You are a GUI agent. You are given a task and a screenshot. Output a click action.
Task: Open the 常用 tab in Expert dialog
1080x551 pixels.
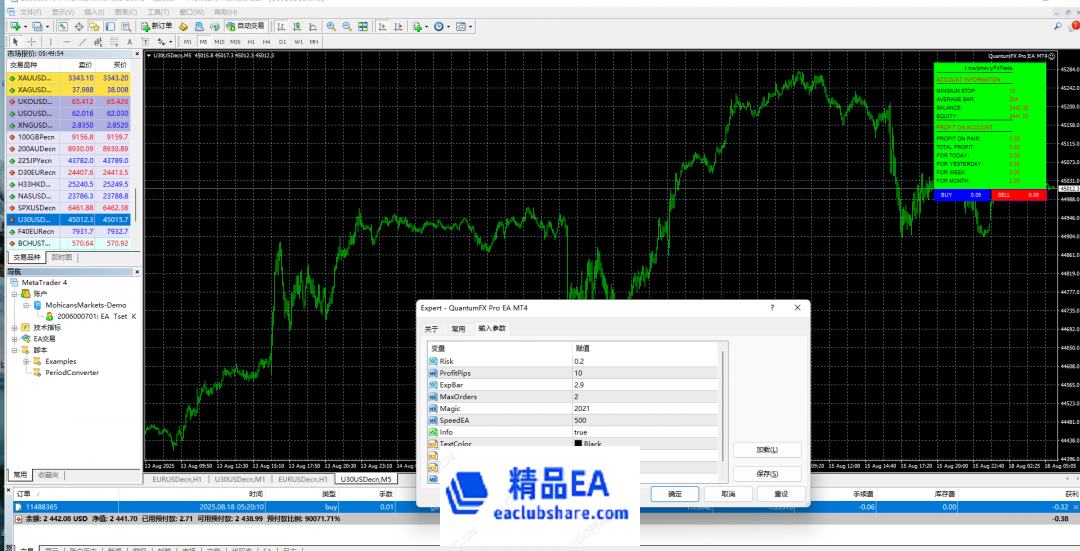458,328
